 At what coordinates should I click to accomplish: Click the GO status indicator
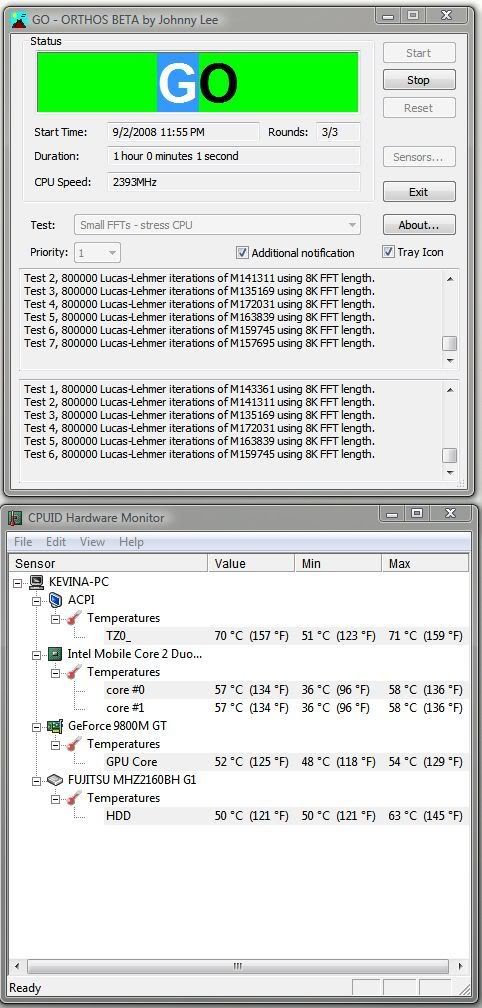click(x=197, y=82)
